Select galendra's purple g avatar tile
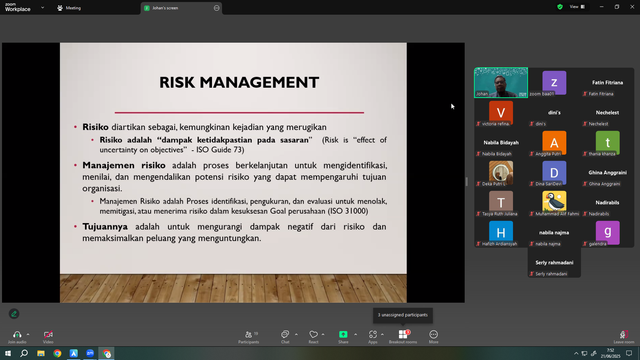This screenshot has width=640, height=360. pyautogui.click(x=607, y=233)
